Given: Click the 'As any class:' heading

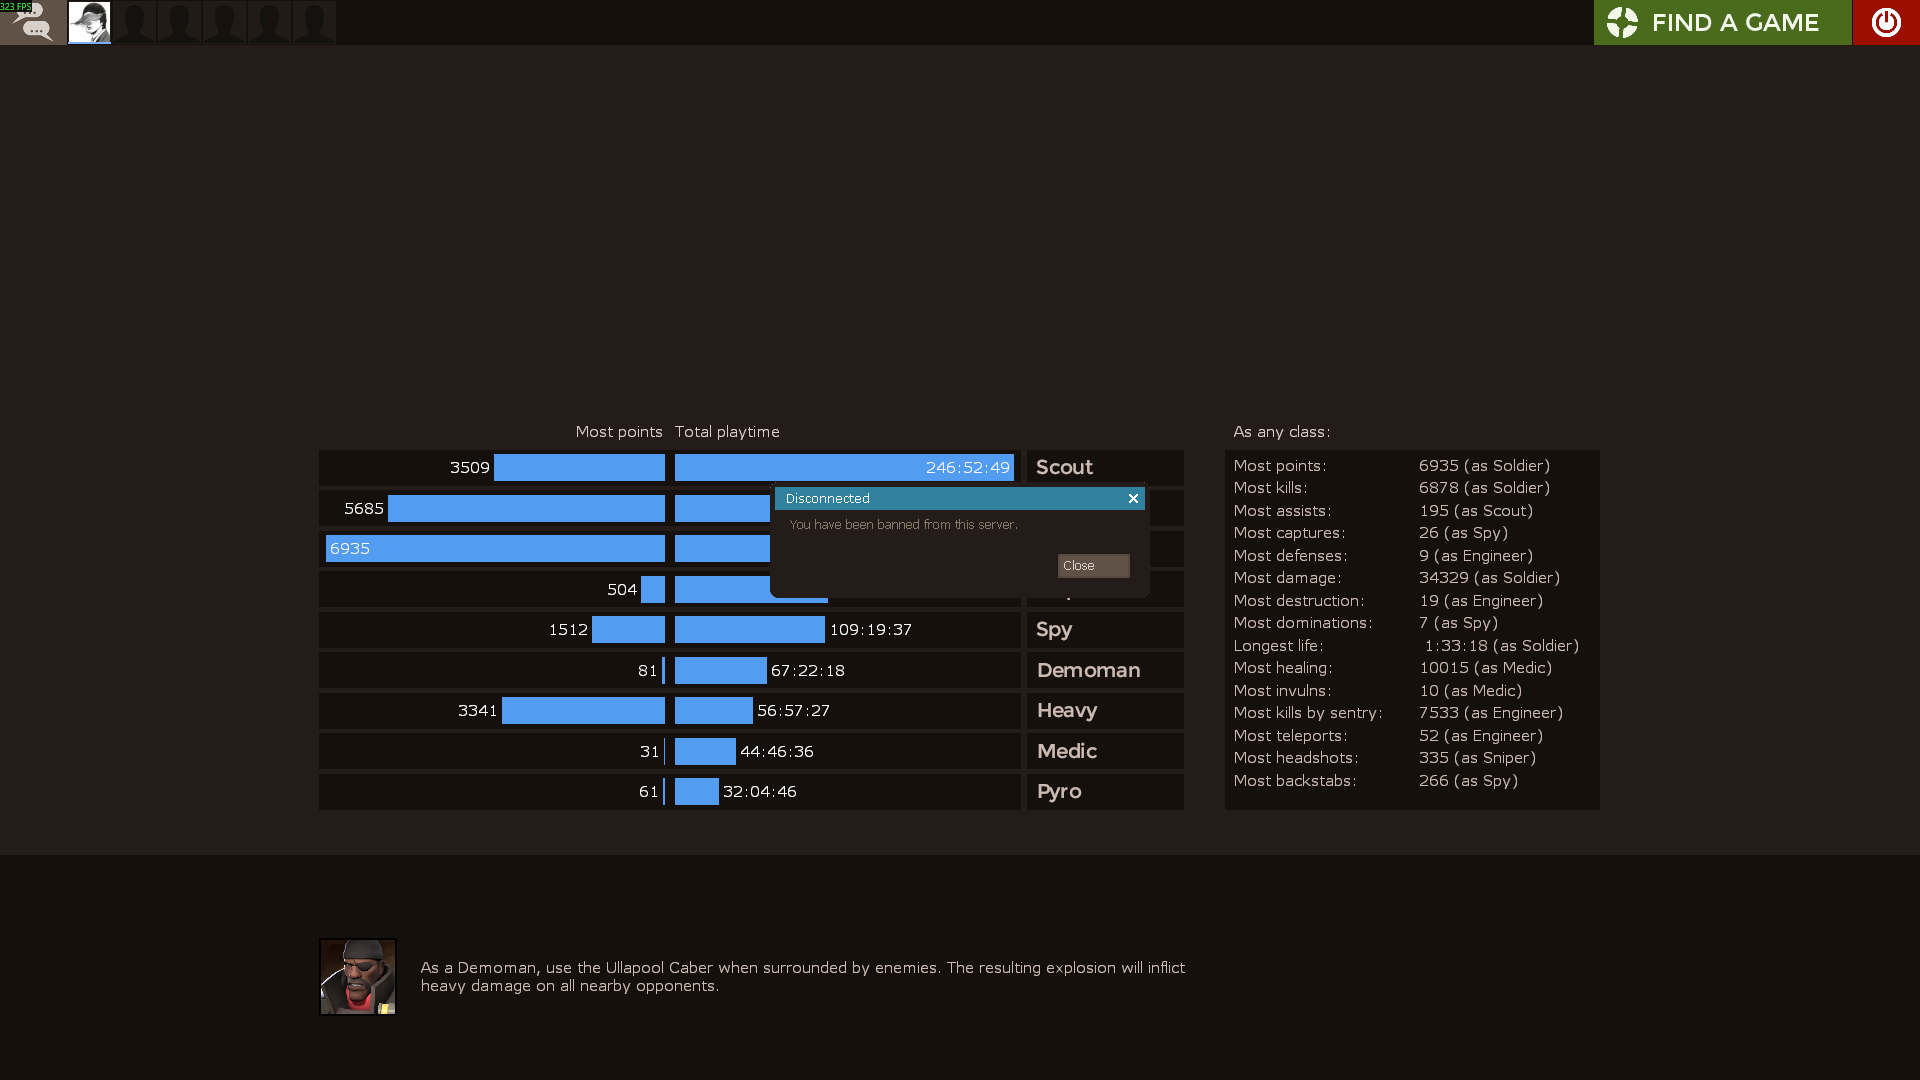Looking at the screenshot, I should (1281, 432).
